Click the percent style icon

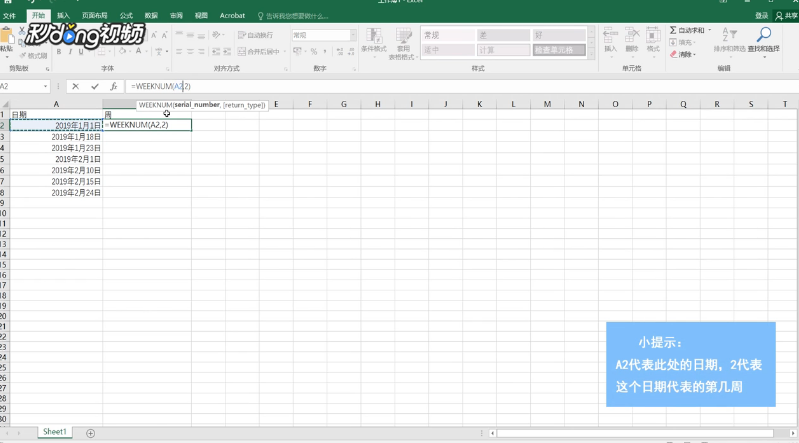(x=314, y=51)
